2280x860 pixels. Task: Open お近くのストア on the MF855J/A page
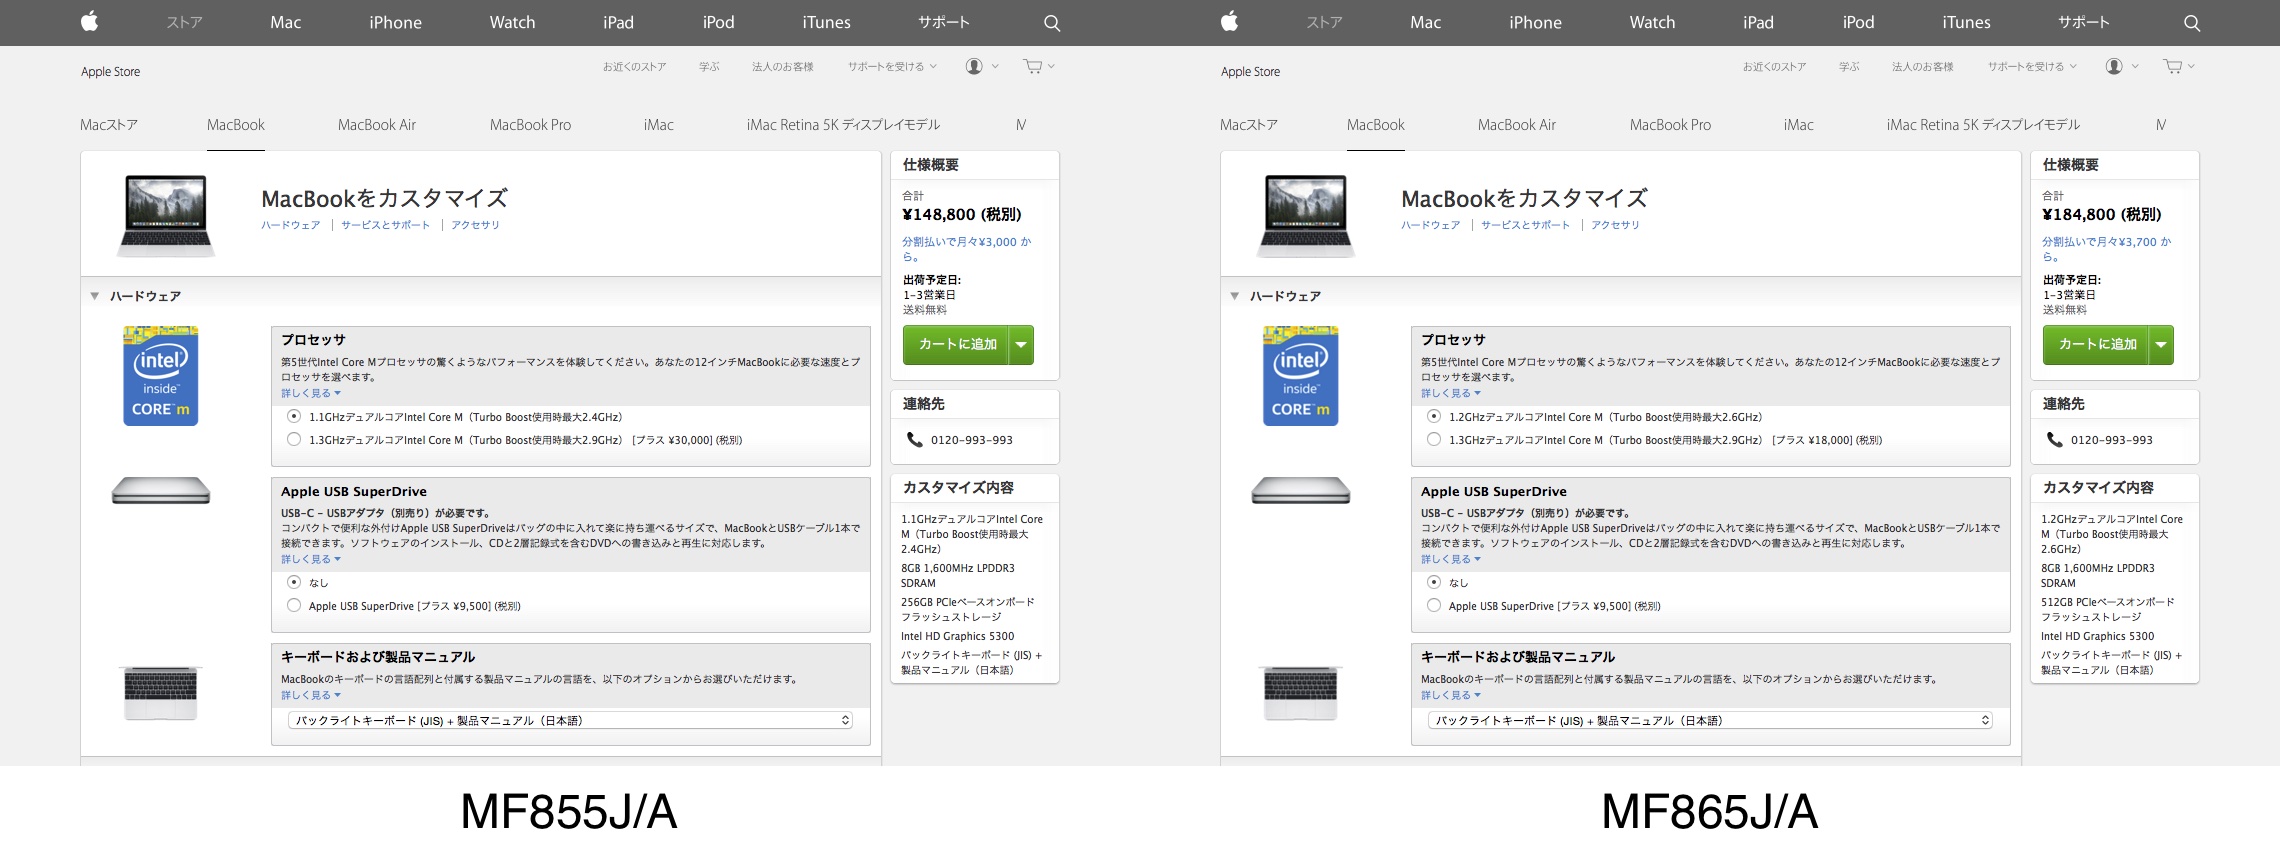coord(634,67)
